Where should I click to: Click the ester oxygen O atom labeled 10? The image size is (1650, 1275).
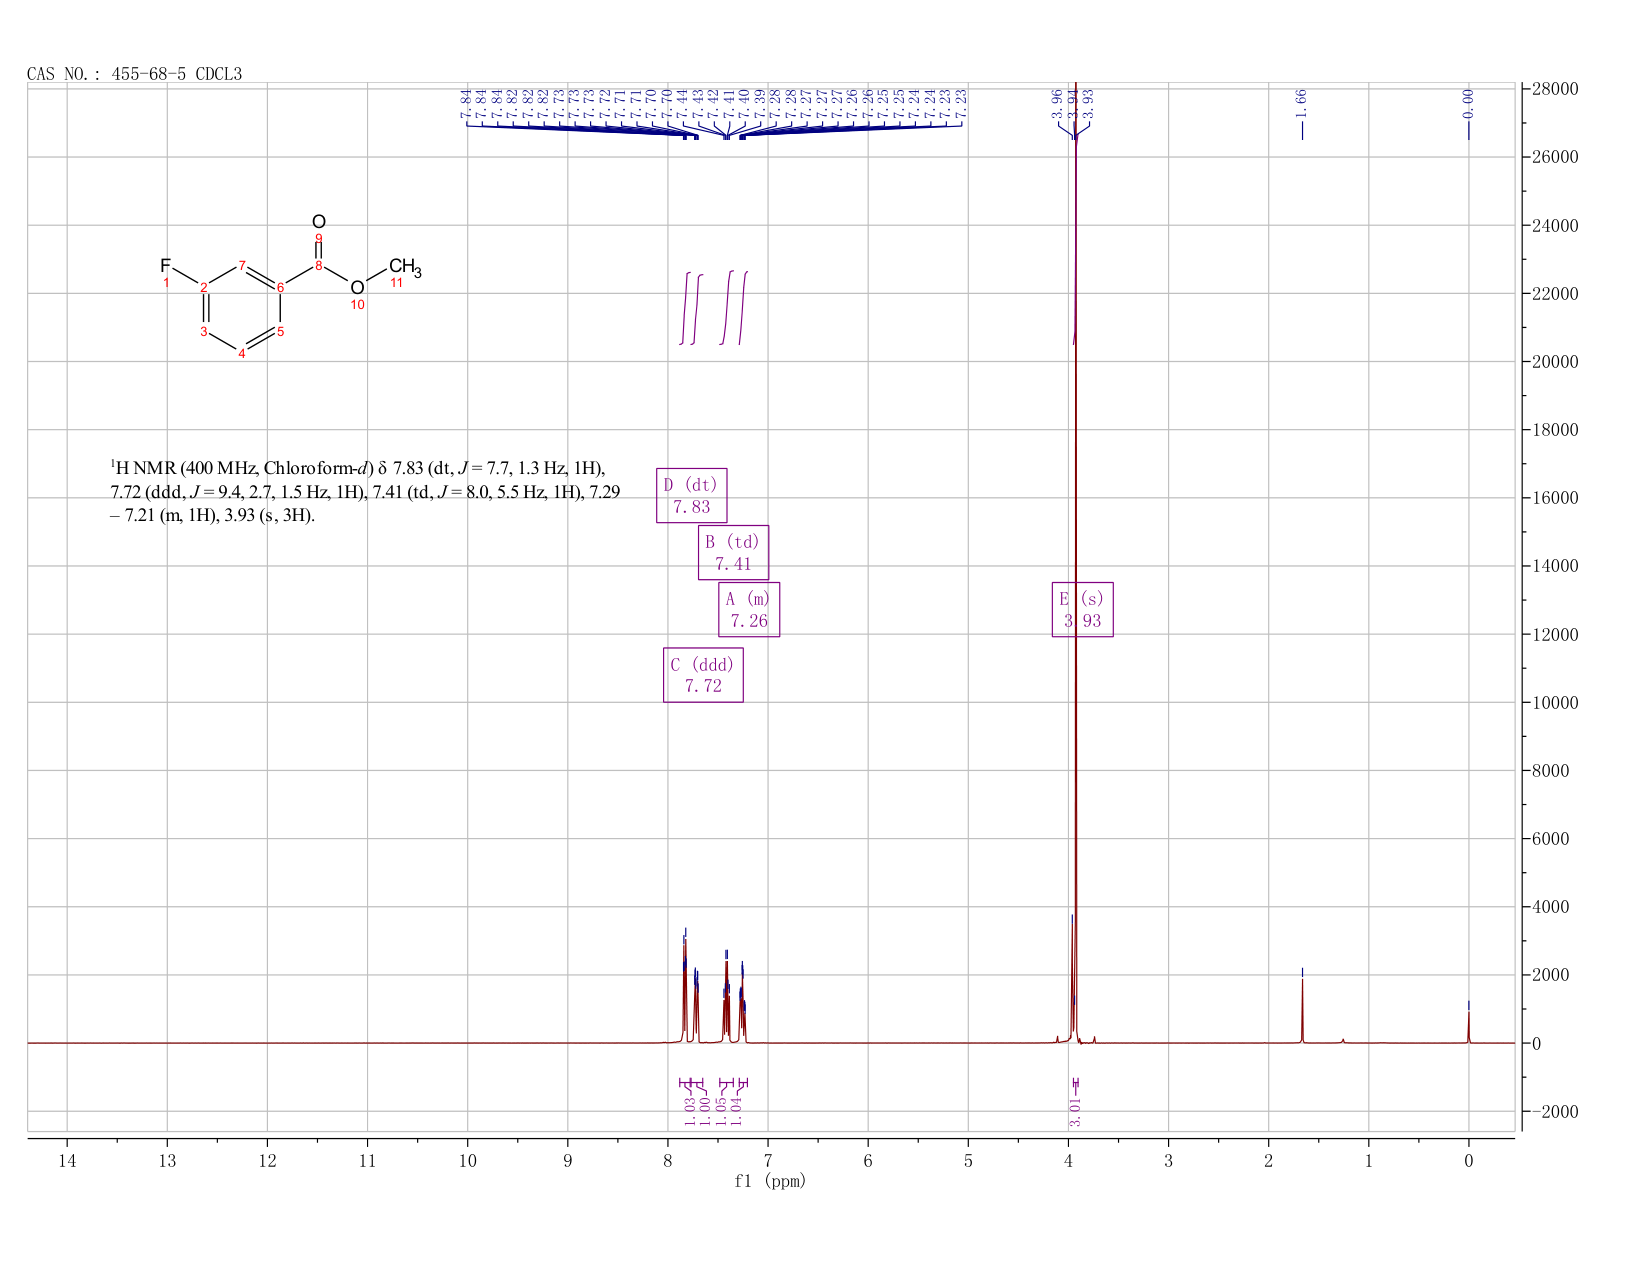tap(357, 288)
